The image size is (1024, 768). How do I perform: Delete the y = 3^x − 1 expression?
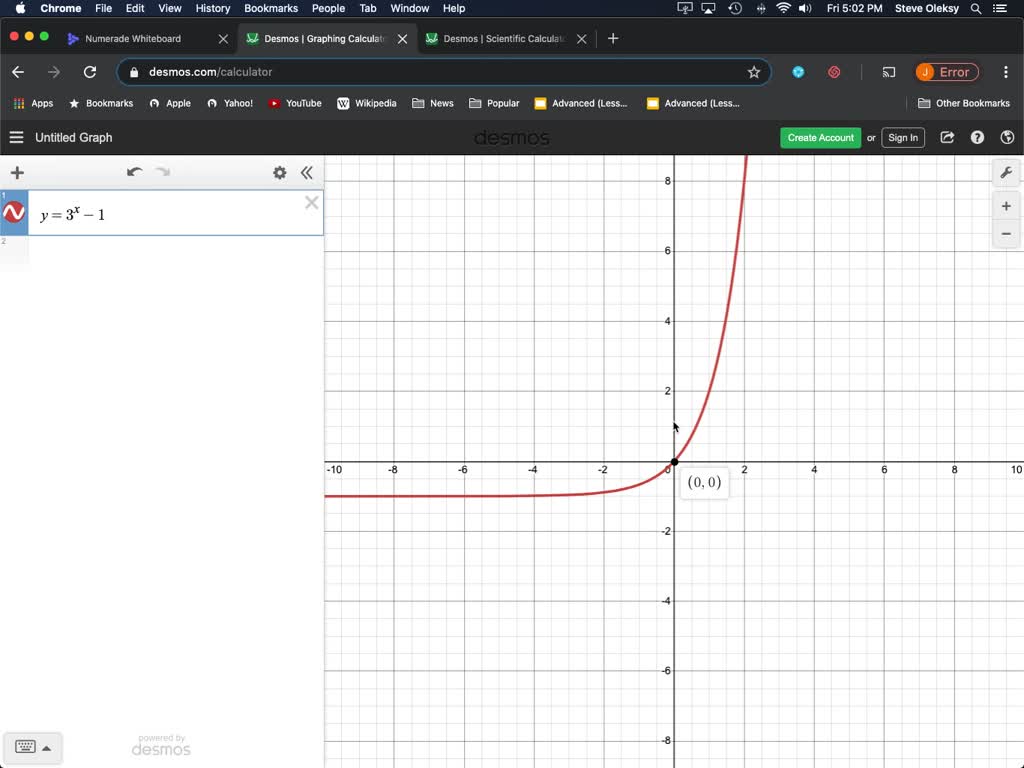point(311,203)
